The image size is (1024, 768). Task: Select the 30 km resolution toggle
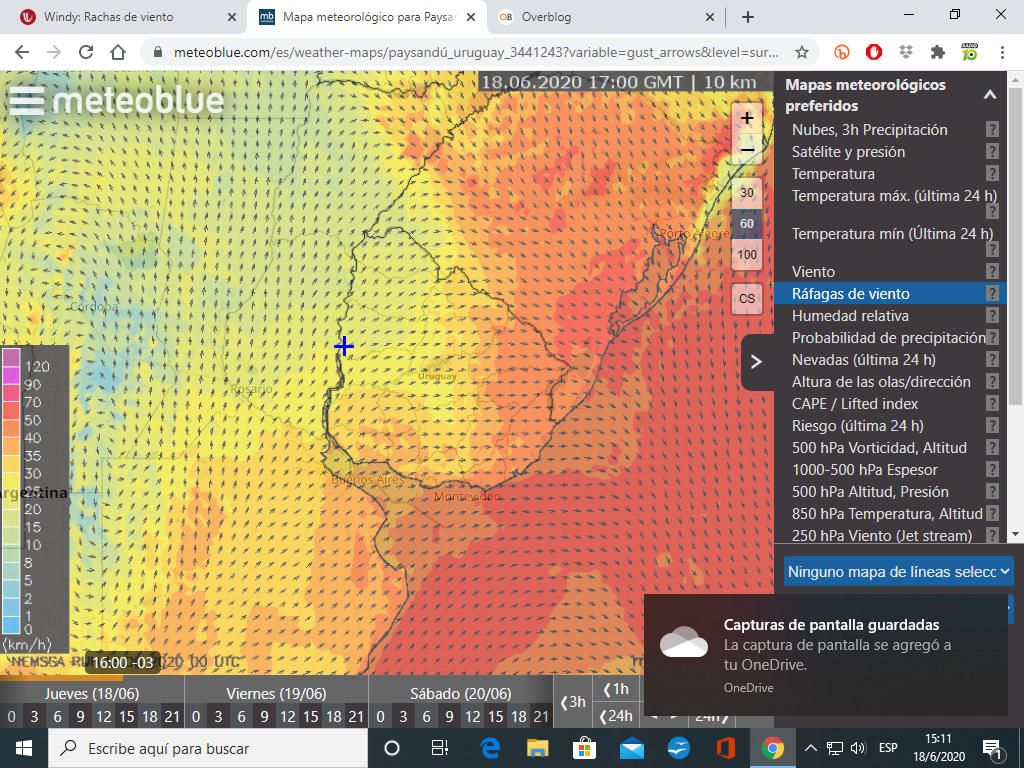tap(747, 194)
